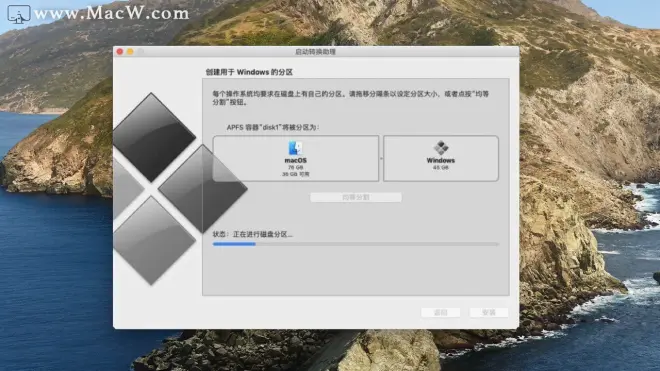Screen dimensions: 660x371
Task: Click the 均等分割 (divide equally) button
Action: pos(356,197)
